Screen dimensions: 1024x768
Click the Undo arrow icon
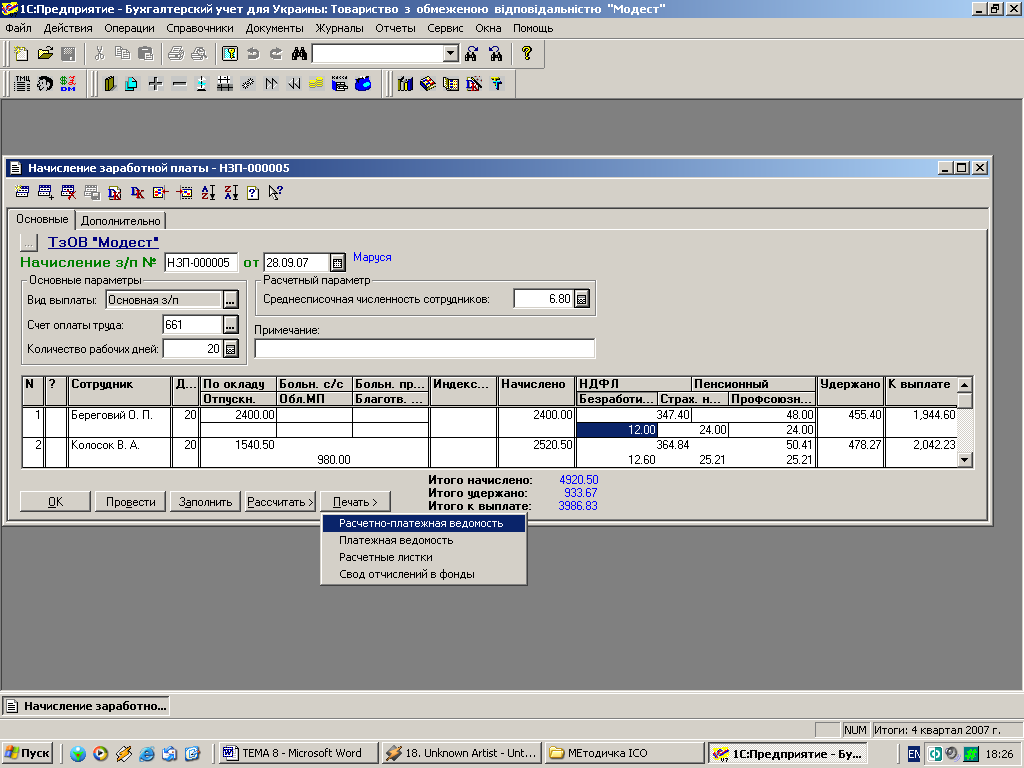point(253,54)
